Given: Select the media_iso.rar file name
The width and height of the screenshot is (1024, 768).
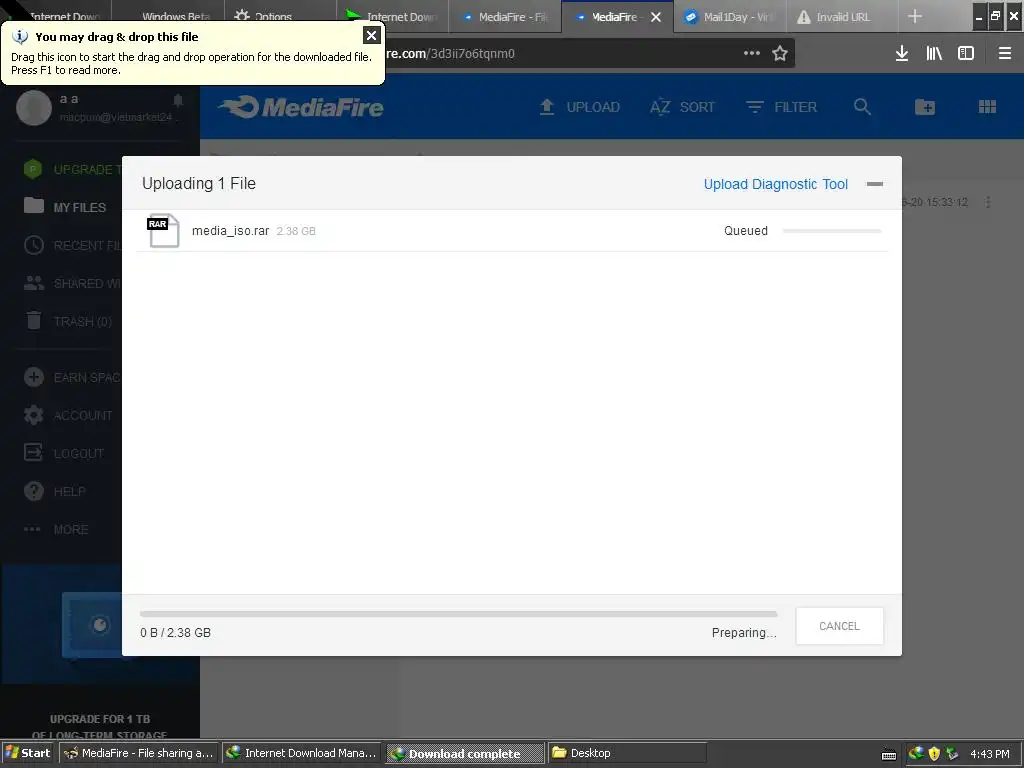Looking at the screenshot, I should pyautogui.click(x=231, y=231).
